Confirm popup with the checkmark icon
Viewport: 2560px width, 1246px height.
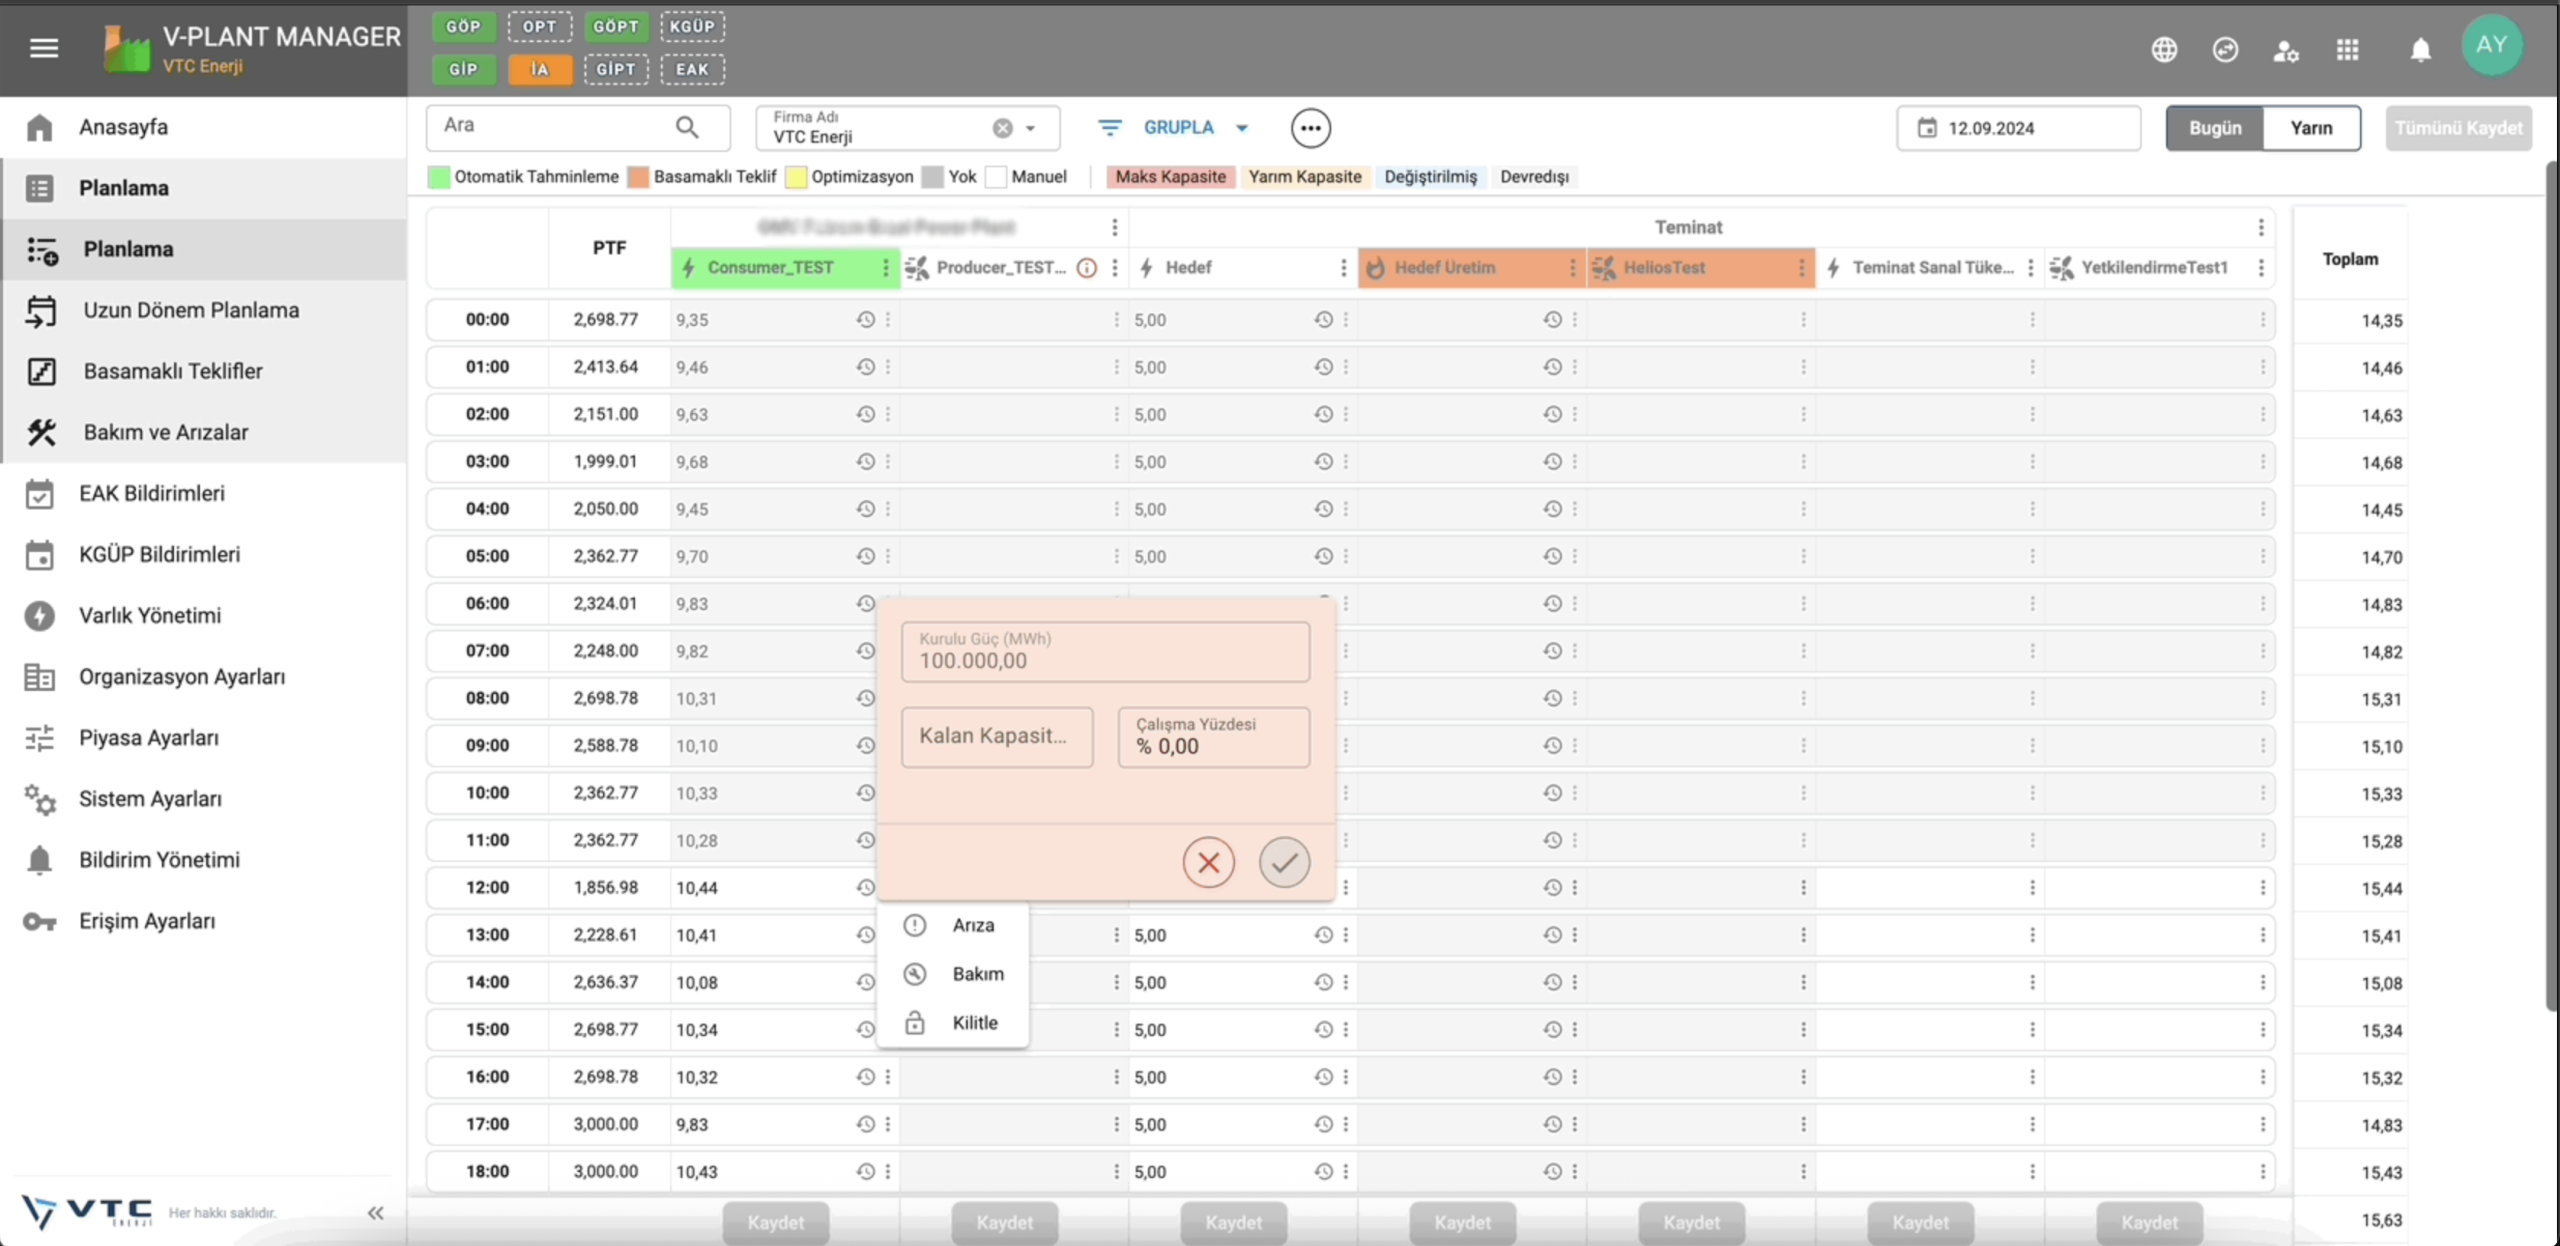point(1284,862)
